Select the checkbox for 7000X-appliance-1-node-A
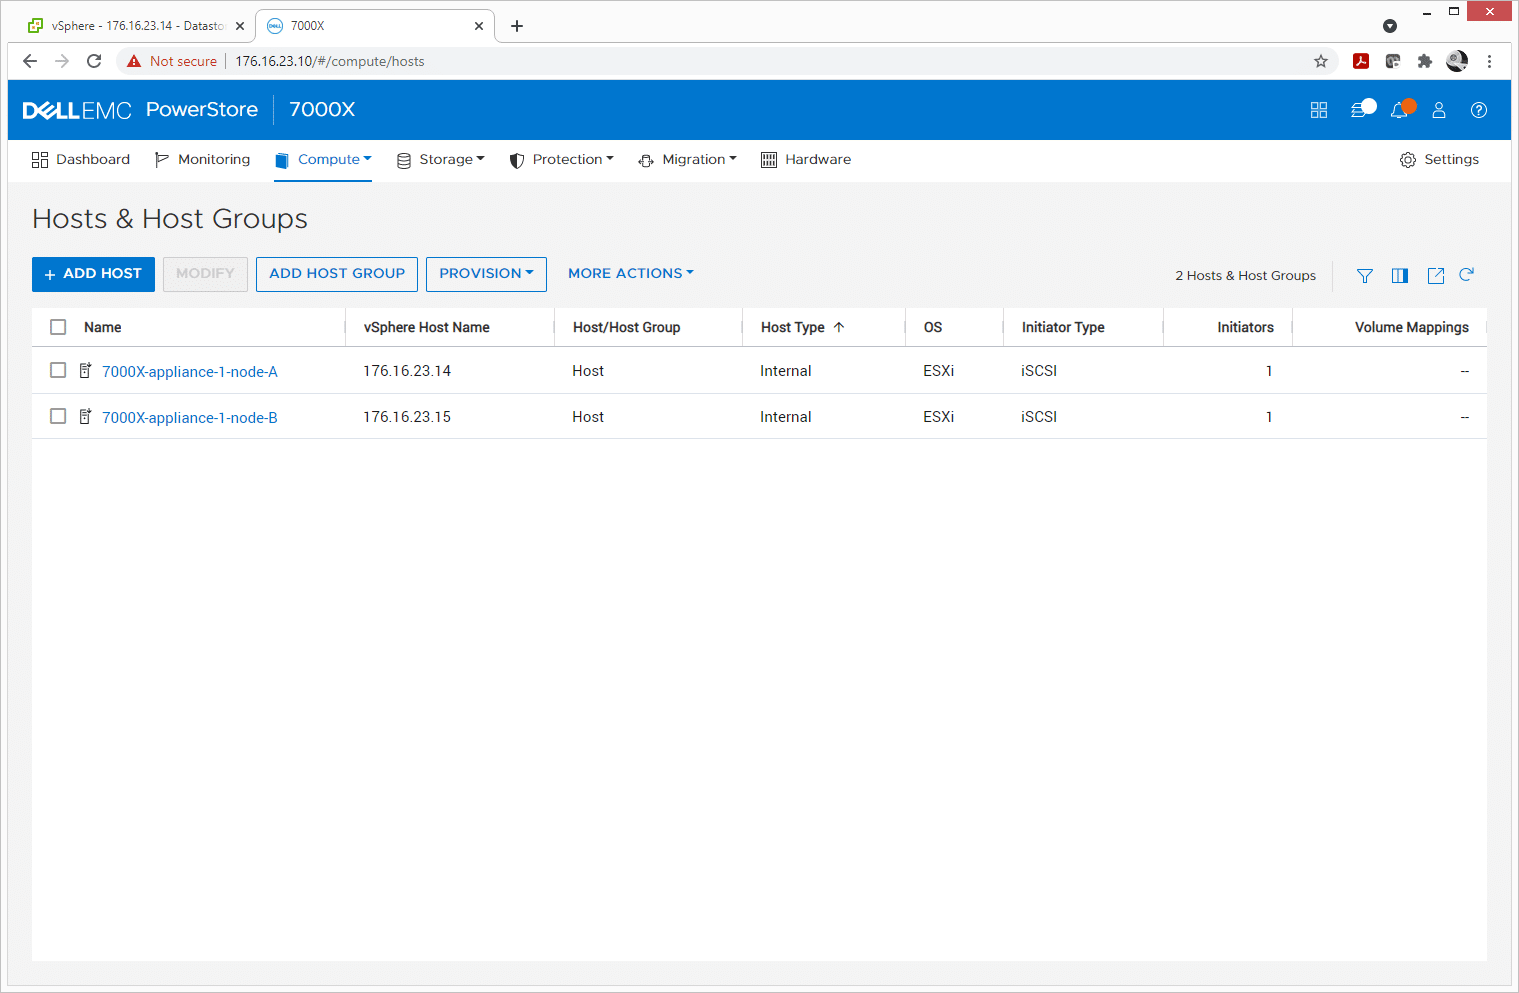 [x=58, y=370]
